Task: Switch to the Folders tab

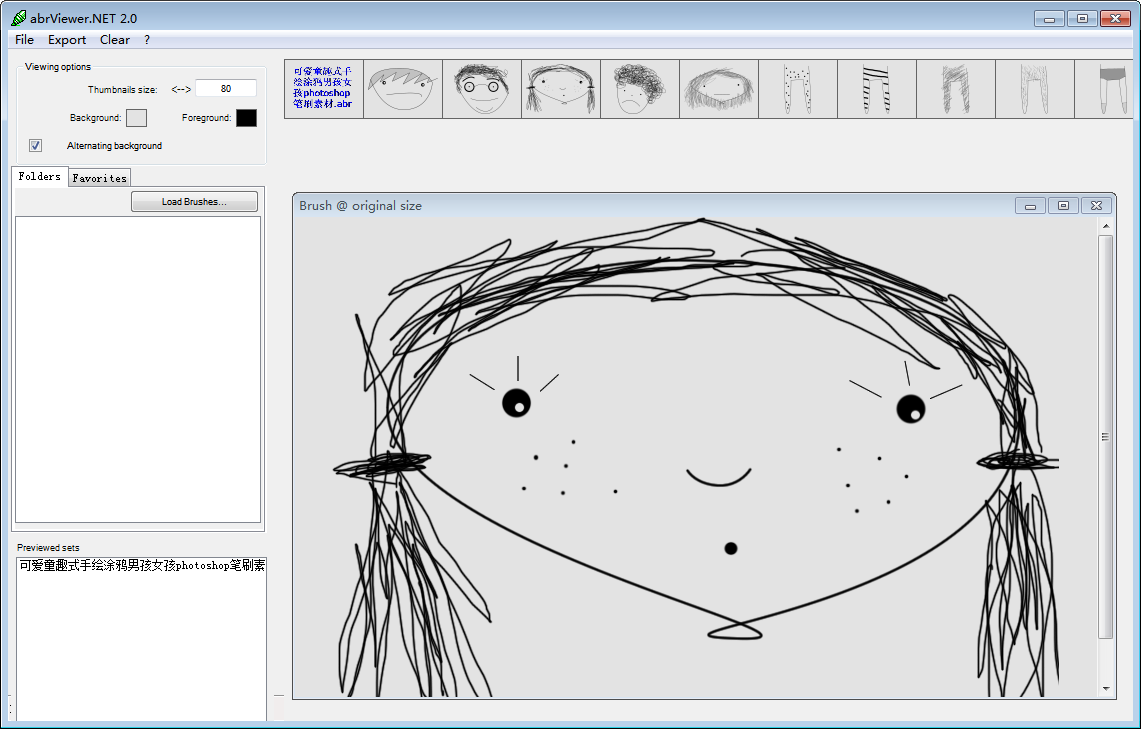Action: [x=39, y=177]
